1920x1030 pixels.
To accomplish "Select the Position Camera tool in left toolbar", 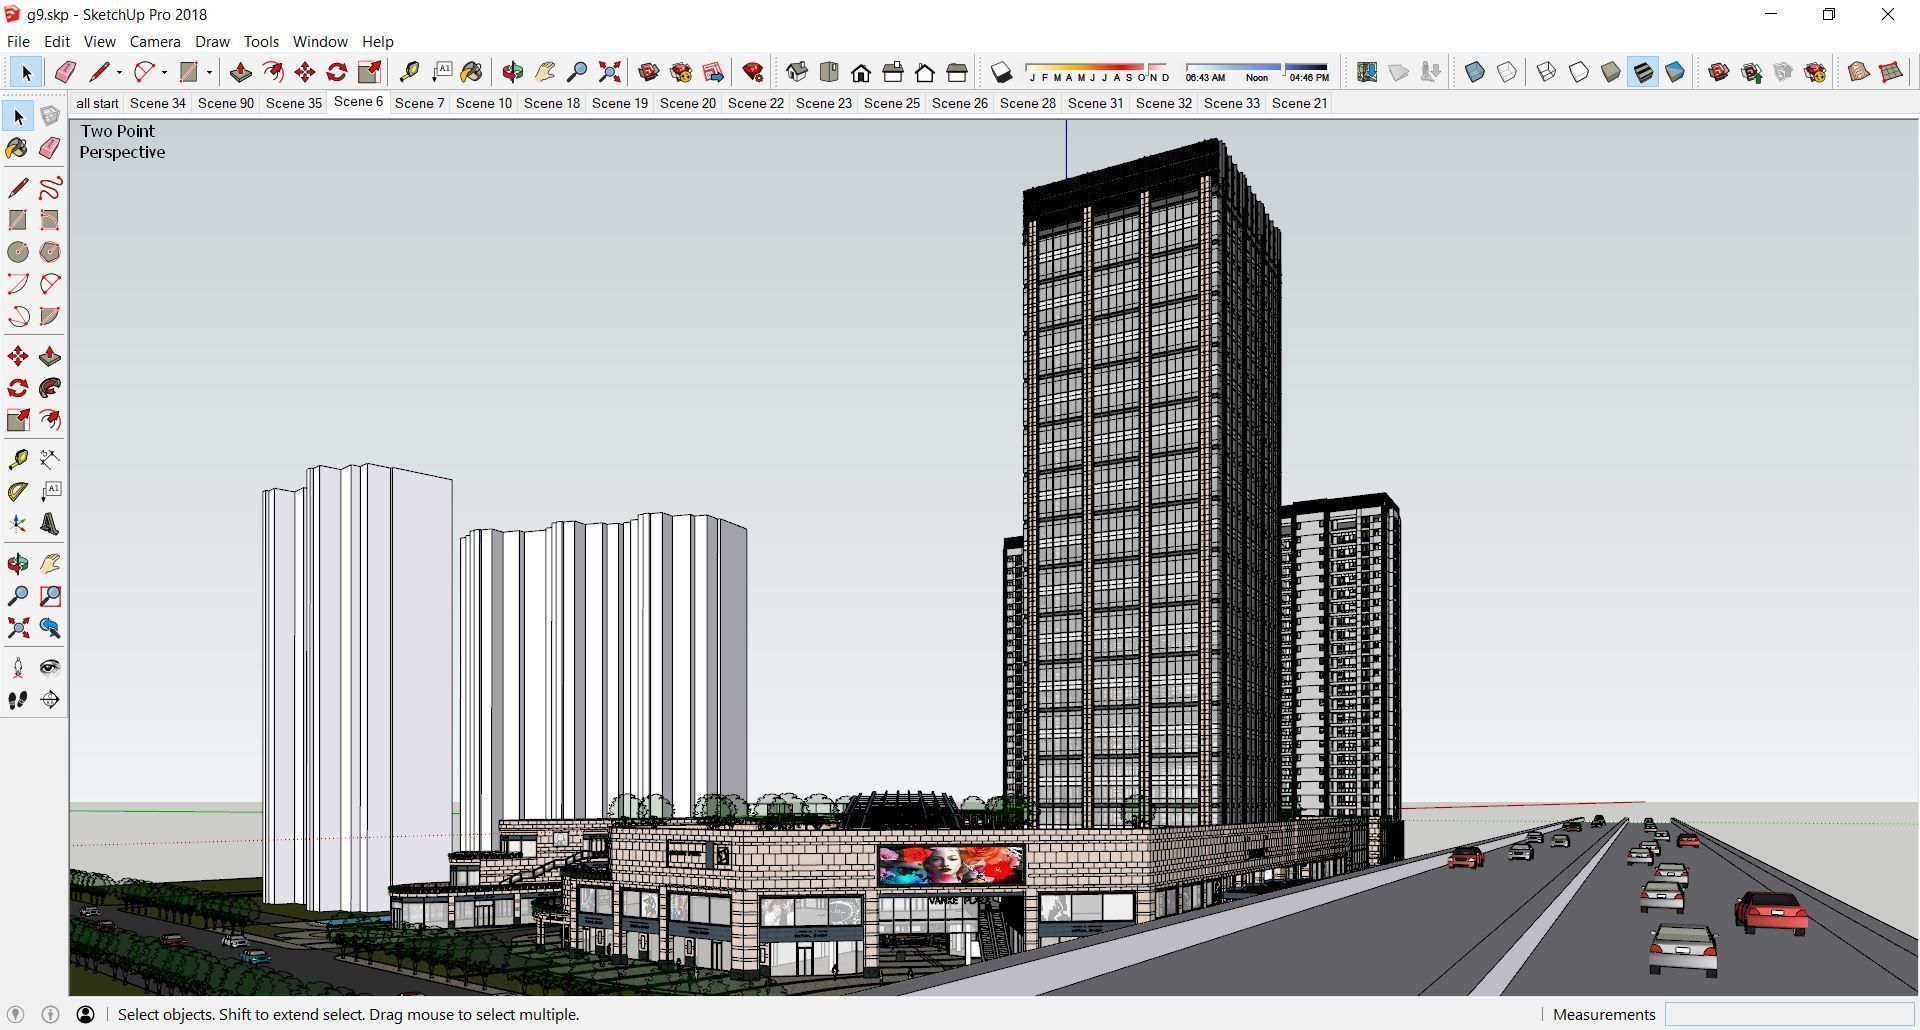I will click(x=18, y=668).
